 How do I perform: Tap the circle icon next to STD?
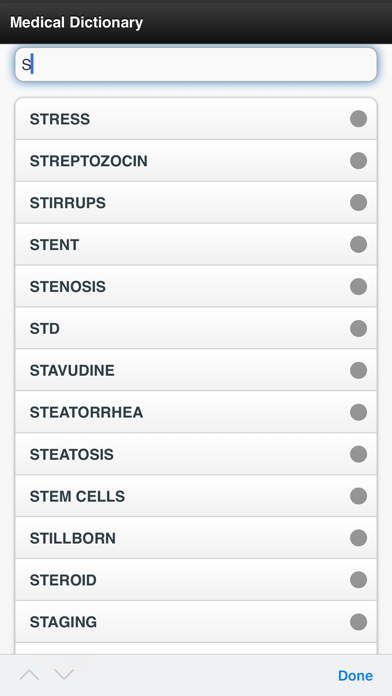point(358,328)
